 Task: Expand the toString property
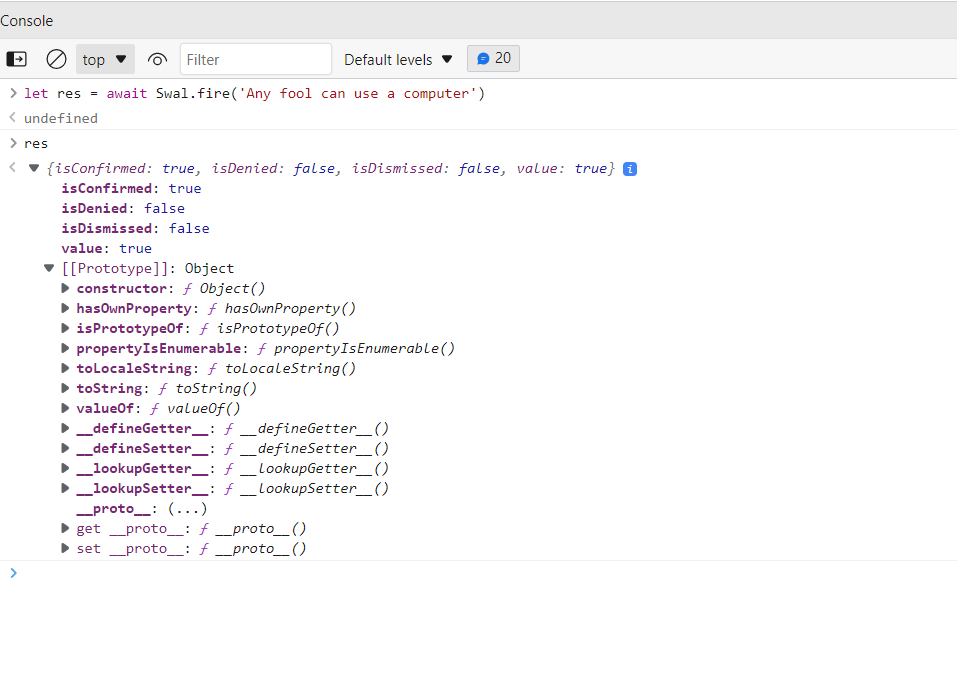point(64,388)
